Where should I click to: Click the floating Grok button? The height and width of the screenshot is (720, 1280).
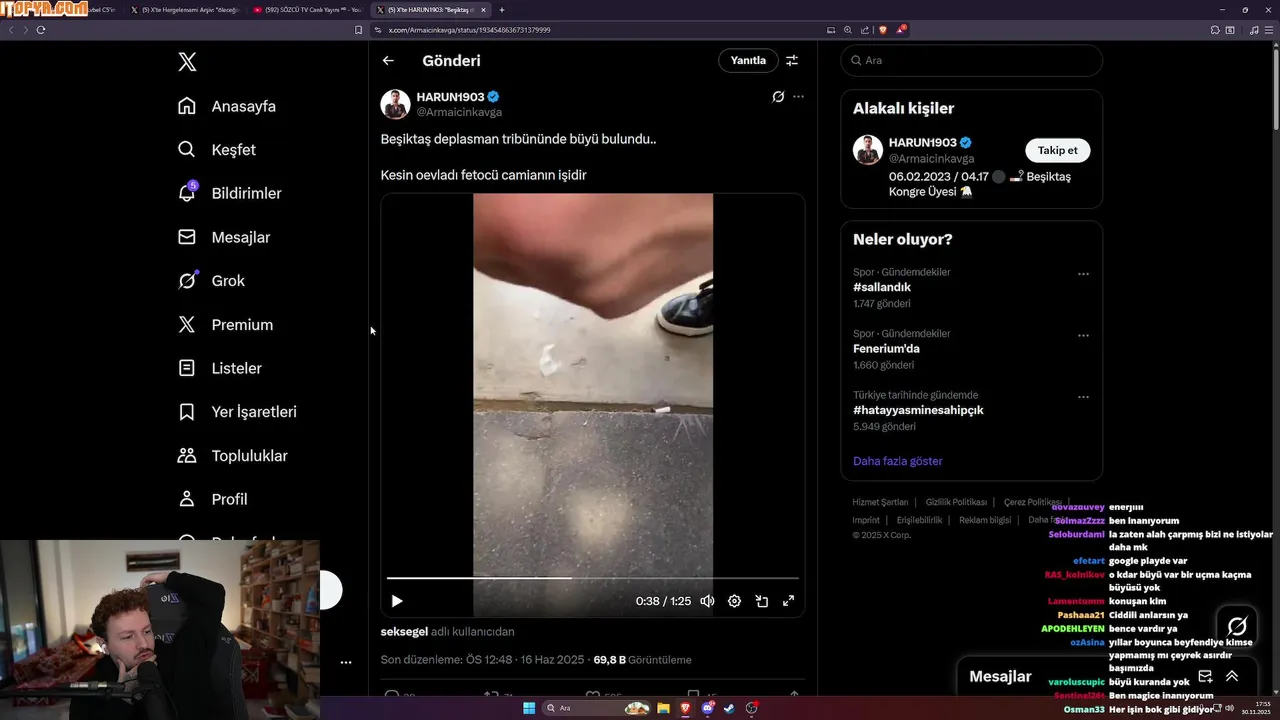[1237, 626]
